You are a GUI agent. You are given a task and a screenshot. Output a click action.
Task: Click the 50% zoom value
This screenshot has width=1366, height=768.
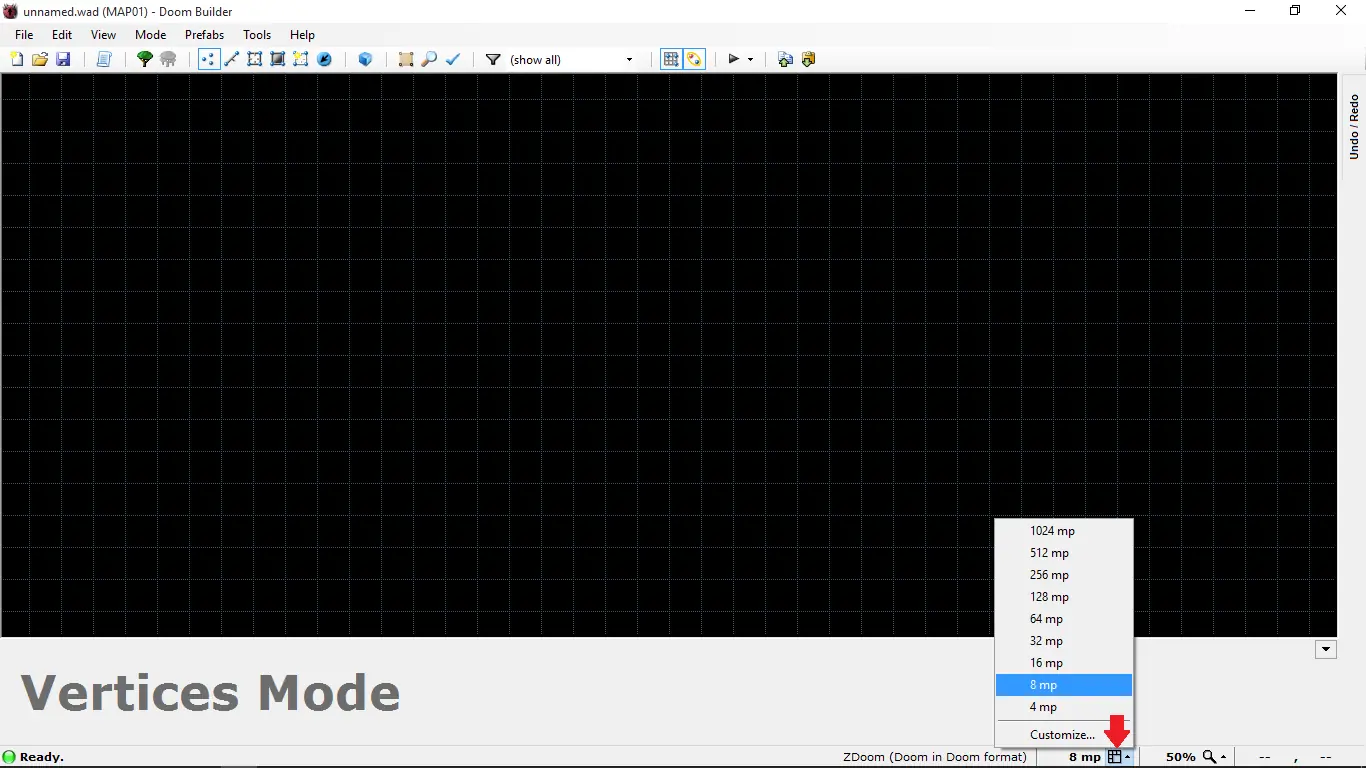(x=1181, y=757)
